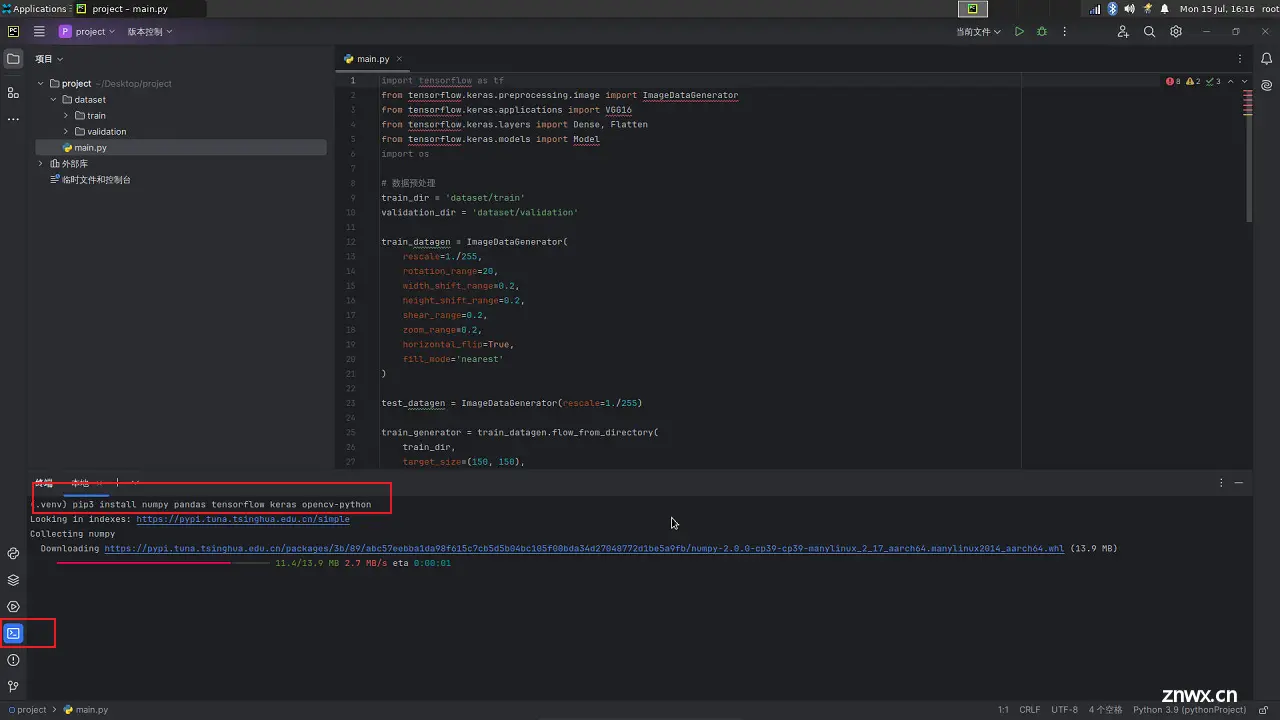1280x720 pixels.
Task: Click main.py breadcrumb in status bar
Action: click(86, 710)
